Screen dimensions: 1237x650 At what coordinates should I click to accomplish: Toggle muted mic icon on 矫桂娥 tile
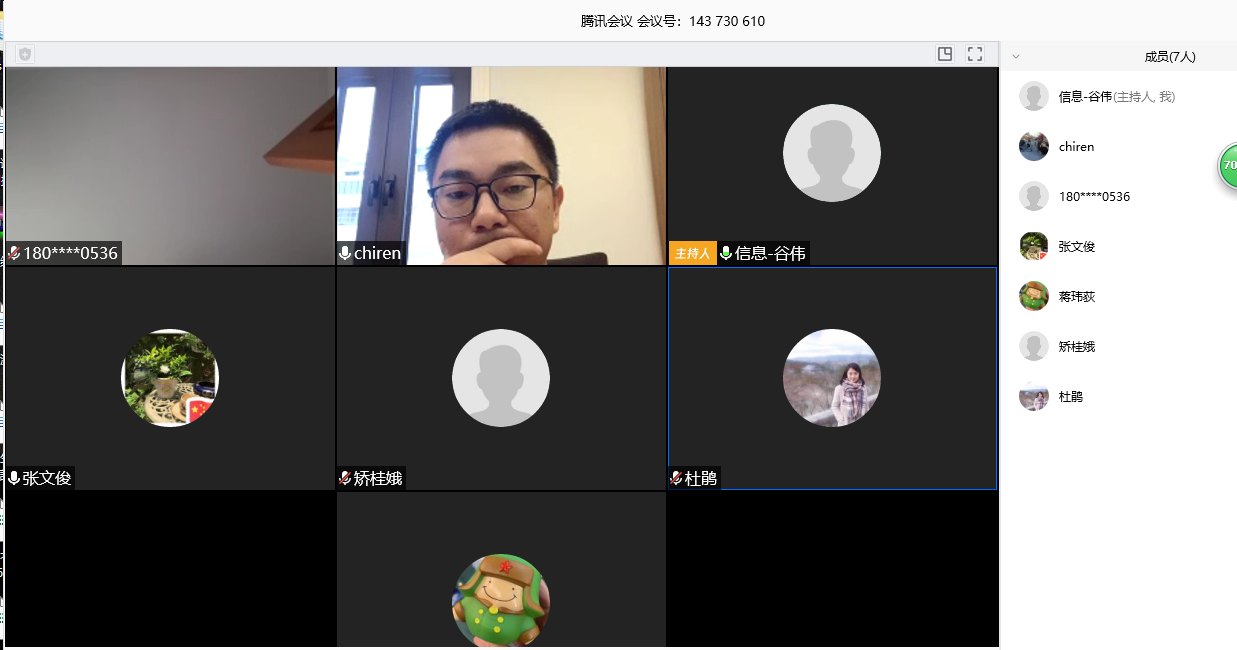345,479
